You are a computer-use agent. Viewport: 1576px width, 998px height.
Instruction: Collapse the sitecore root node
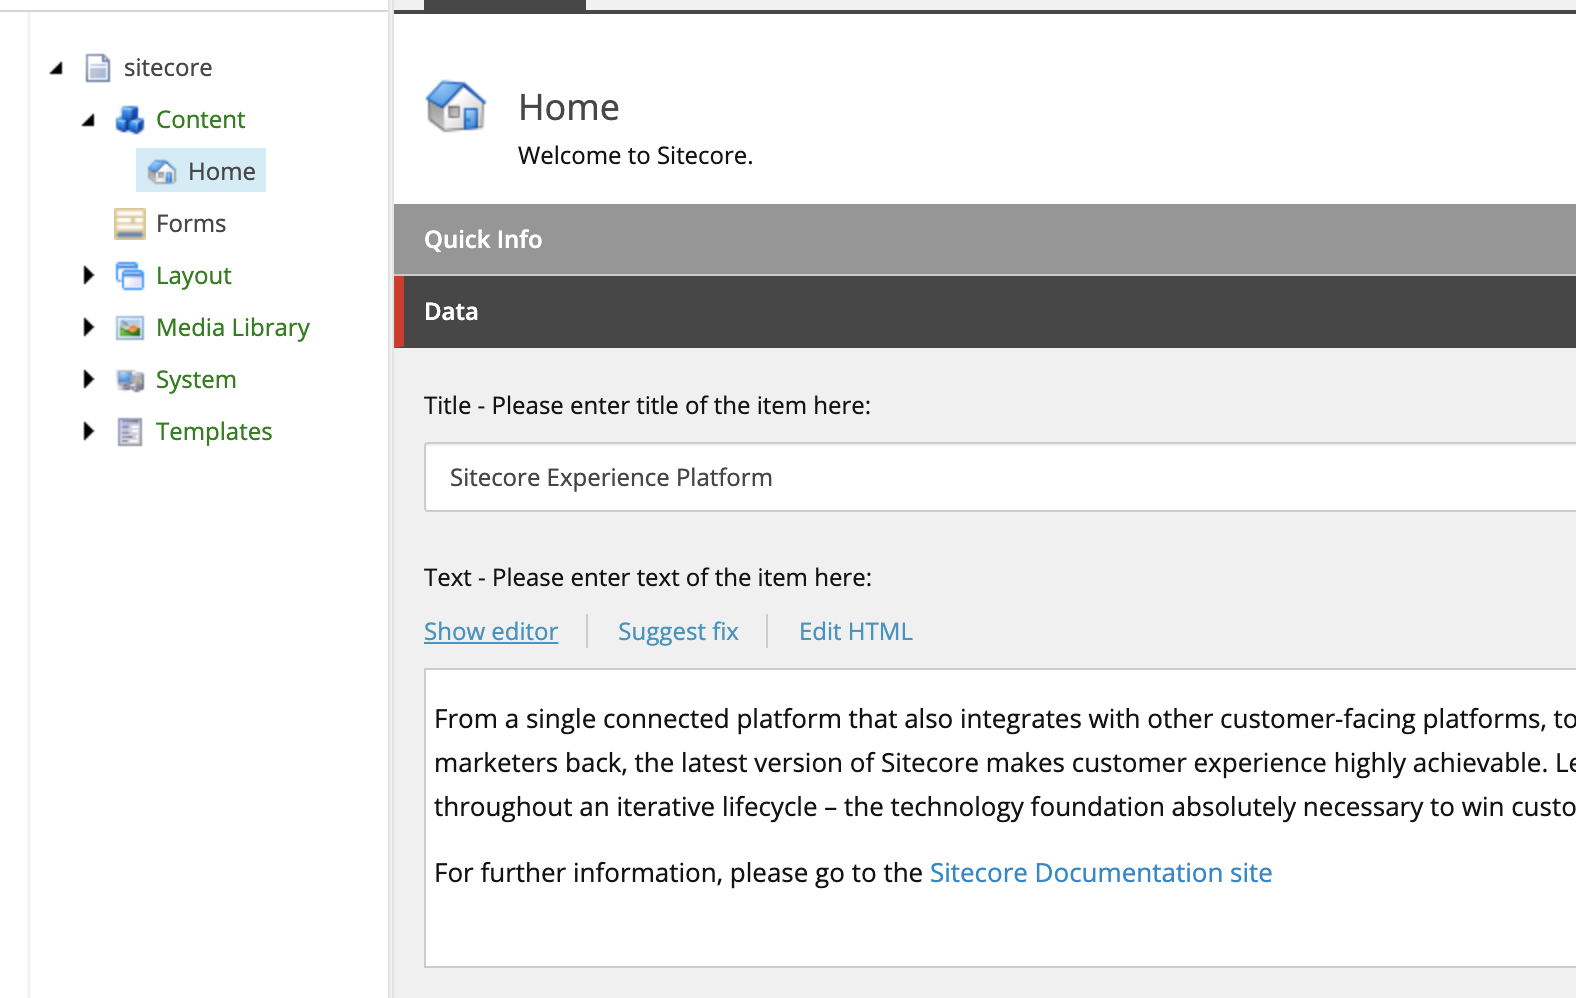coord(57,68)
